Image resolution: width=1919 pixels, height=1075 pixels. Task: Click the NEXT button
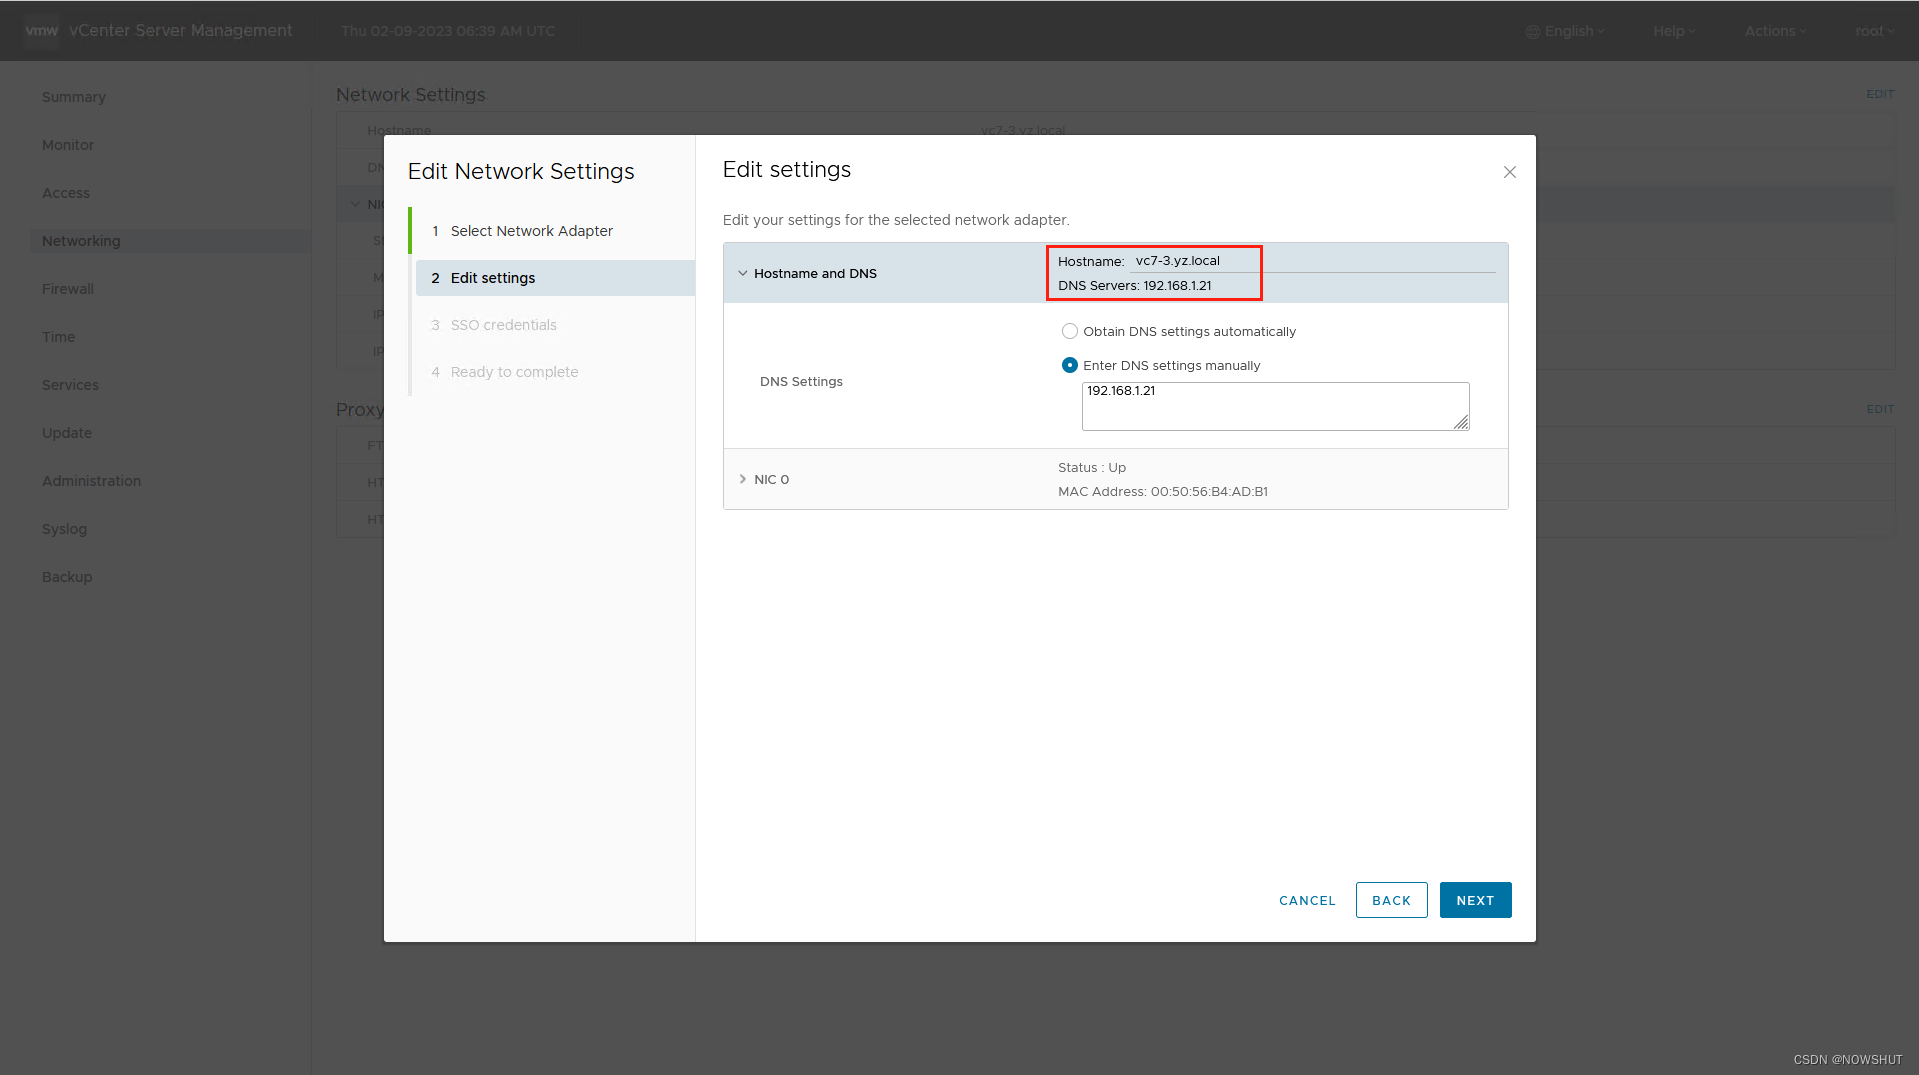[1475, 900]
